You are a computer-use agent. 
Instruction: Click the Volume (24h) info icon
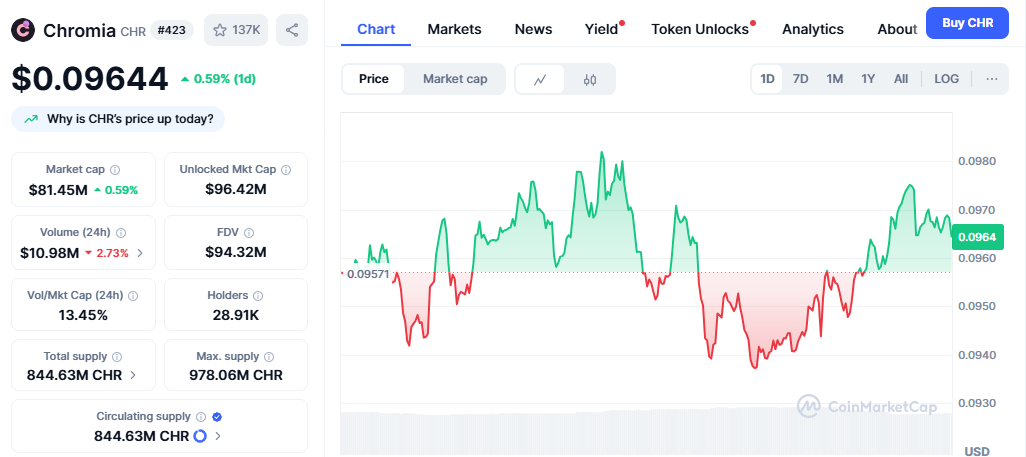(x=121, y=232)
